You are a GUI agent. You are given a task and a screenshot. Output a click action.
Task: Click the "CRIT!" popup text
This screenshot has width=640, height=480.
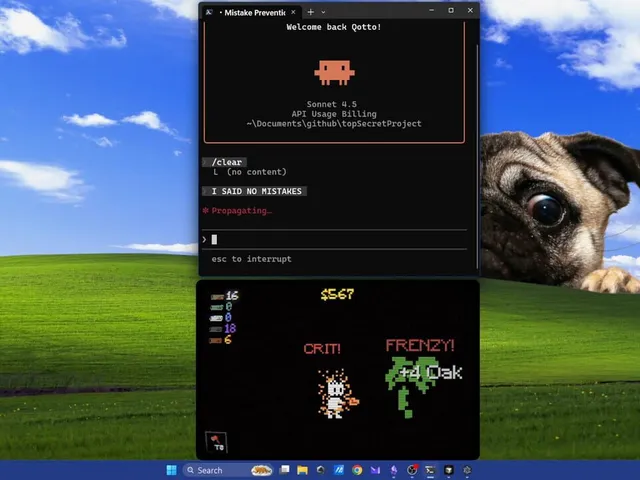322,349
